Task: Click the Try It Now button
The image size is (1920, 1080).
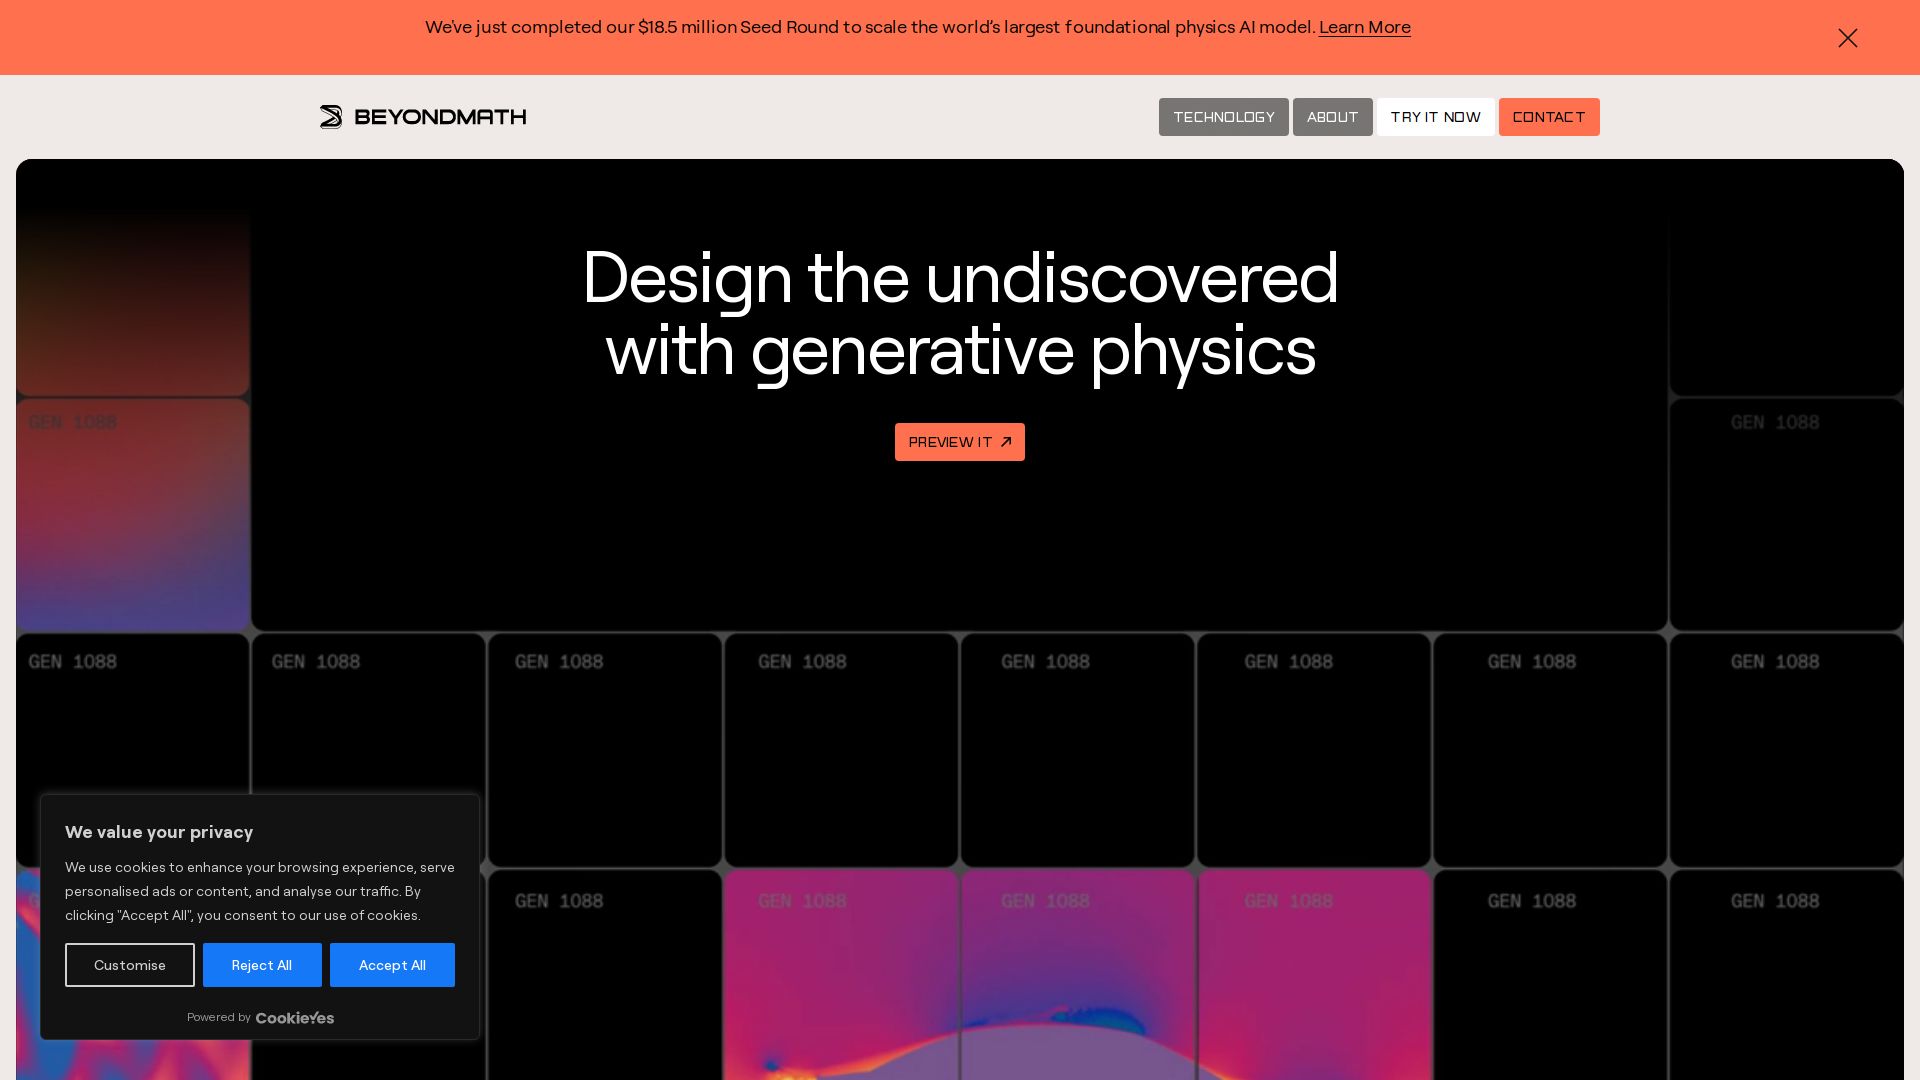Action: pos(1435,117)
